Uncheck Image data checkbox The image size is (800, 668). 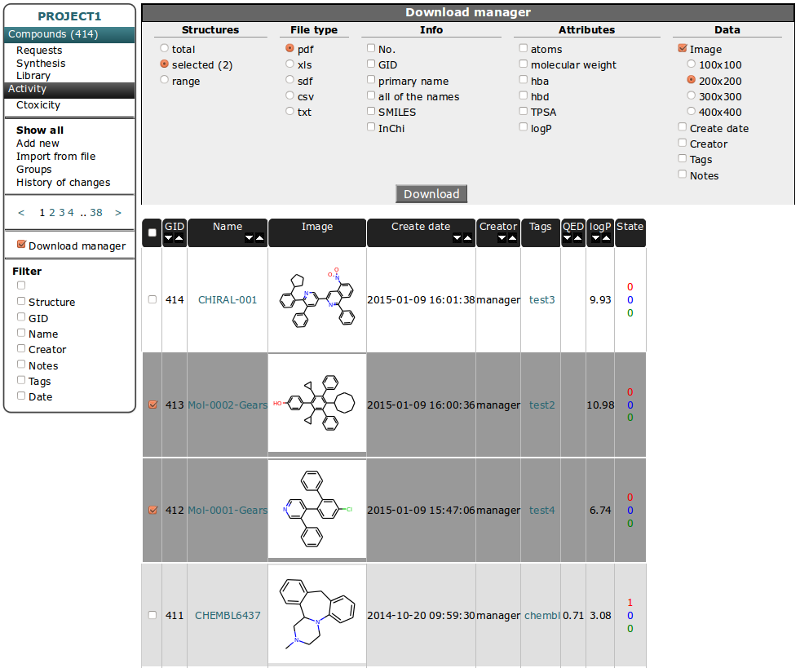(x=683, y=48)
